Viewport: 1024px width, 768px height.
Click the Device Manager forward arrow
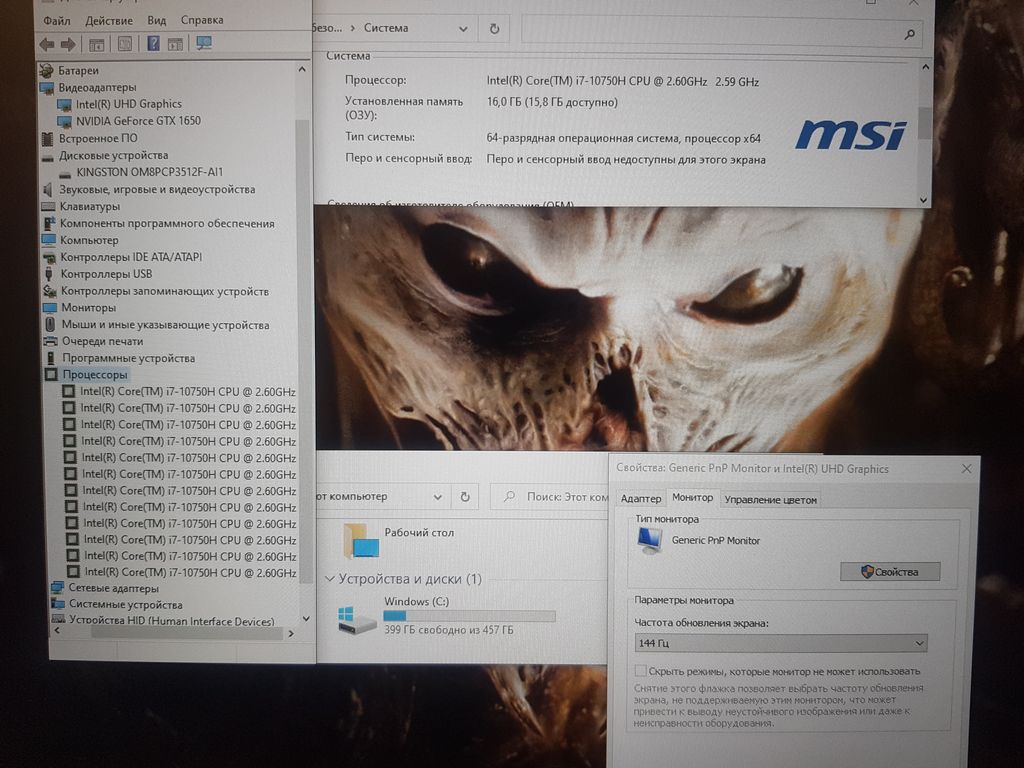(x=68, y=44)
